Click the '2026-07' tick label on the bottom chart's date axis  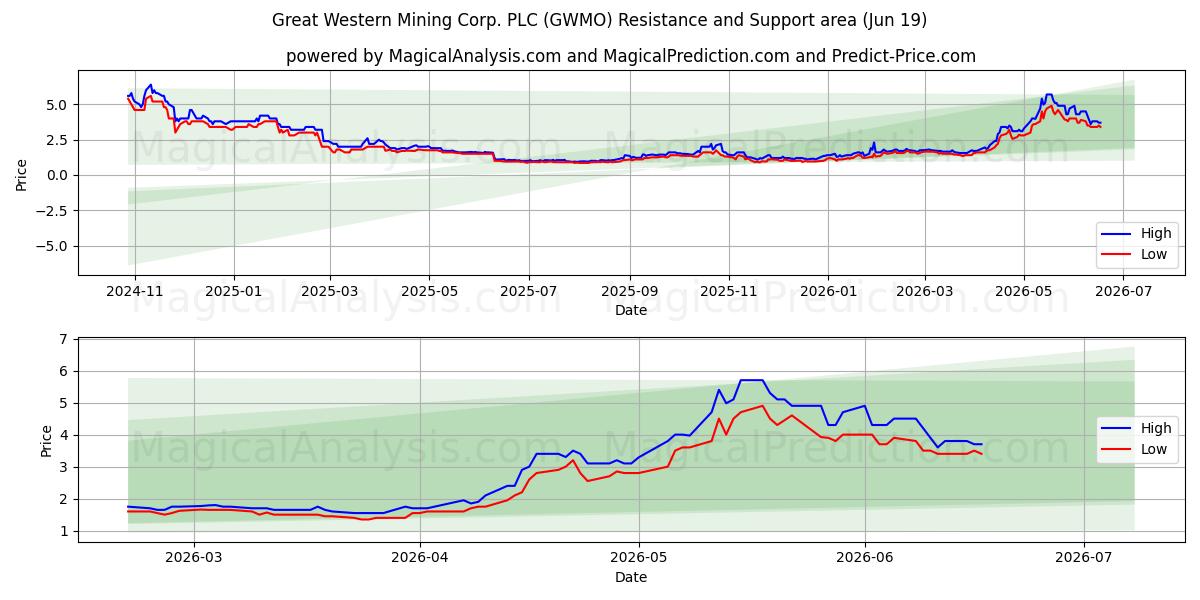point(1084,559)
